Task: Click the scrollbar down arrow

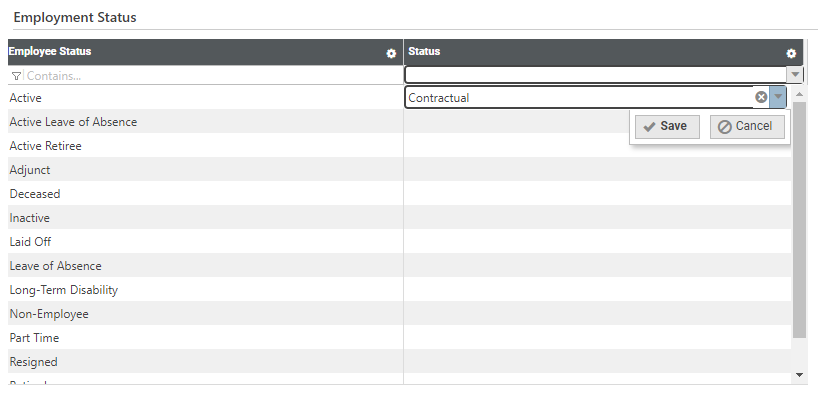Action: pyautogui.click(x=799, y=375)
